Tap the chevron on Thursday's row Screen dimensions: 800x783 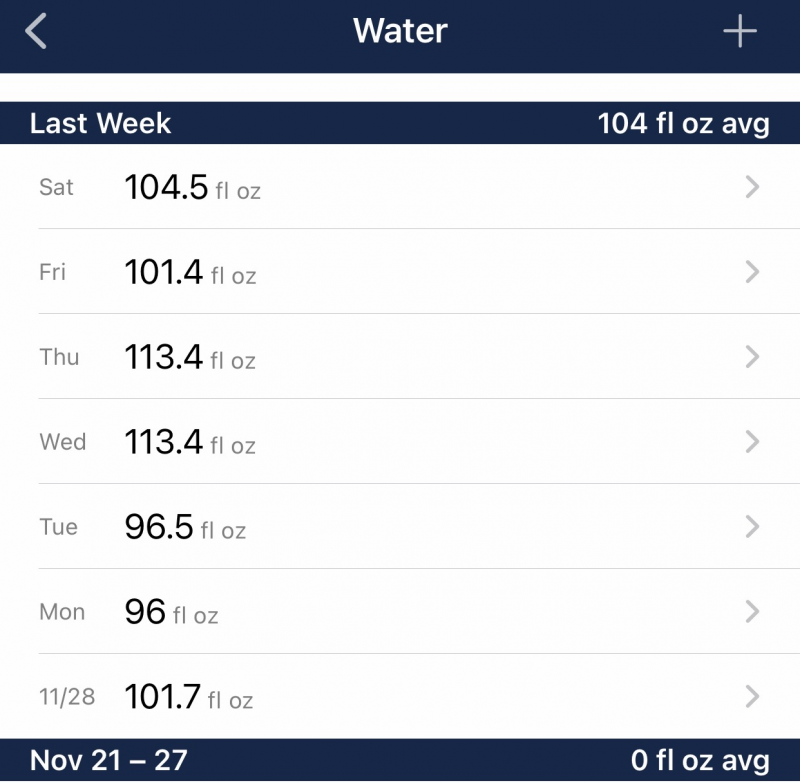(x=752, y=357)
